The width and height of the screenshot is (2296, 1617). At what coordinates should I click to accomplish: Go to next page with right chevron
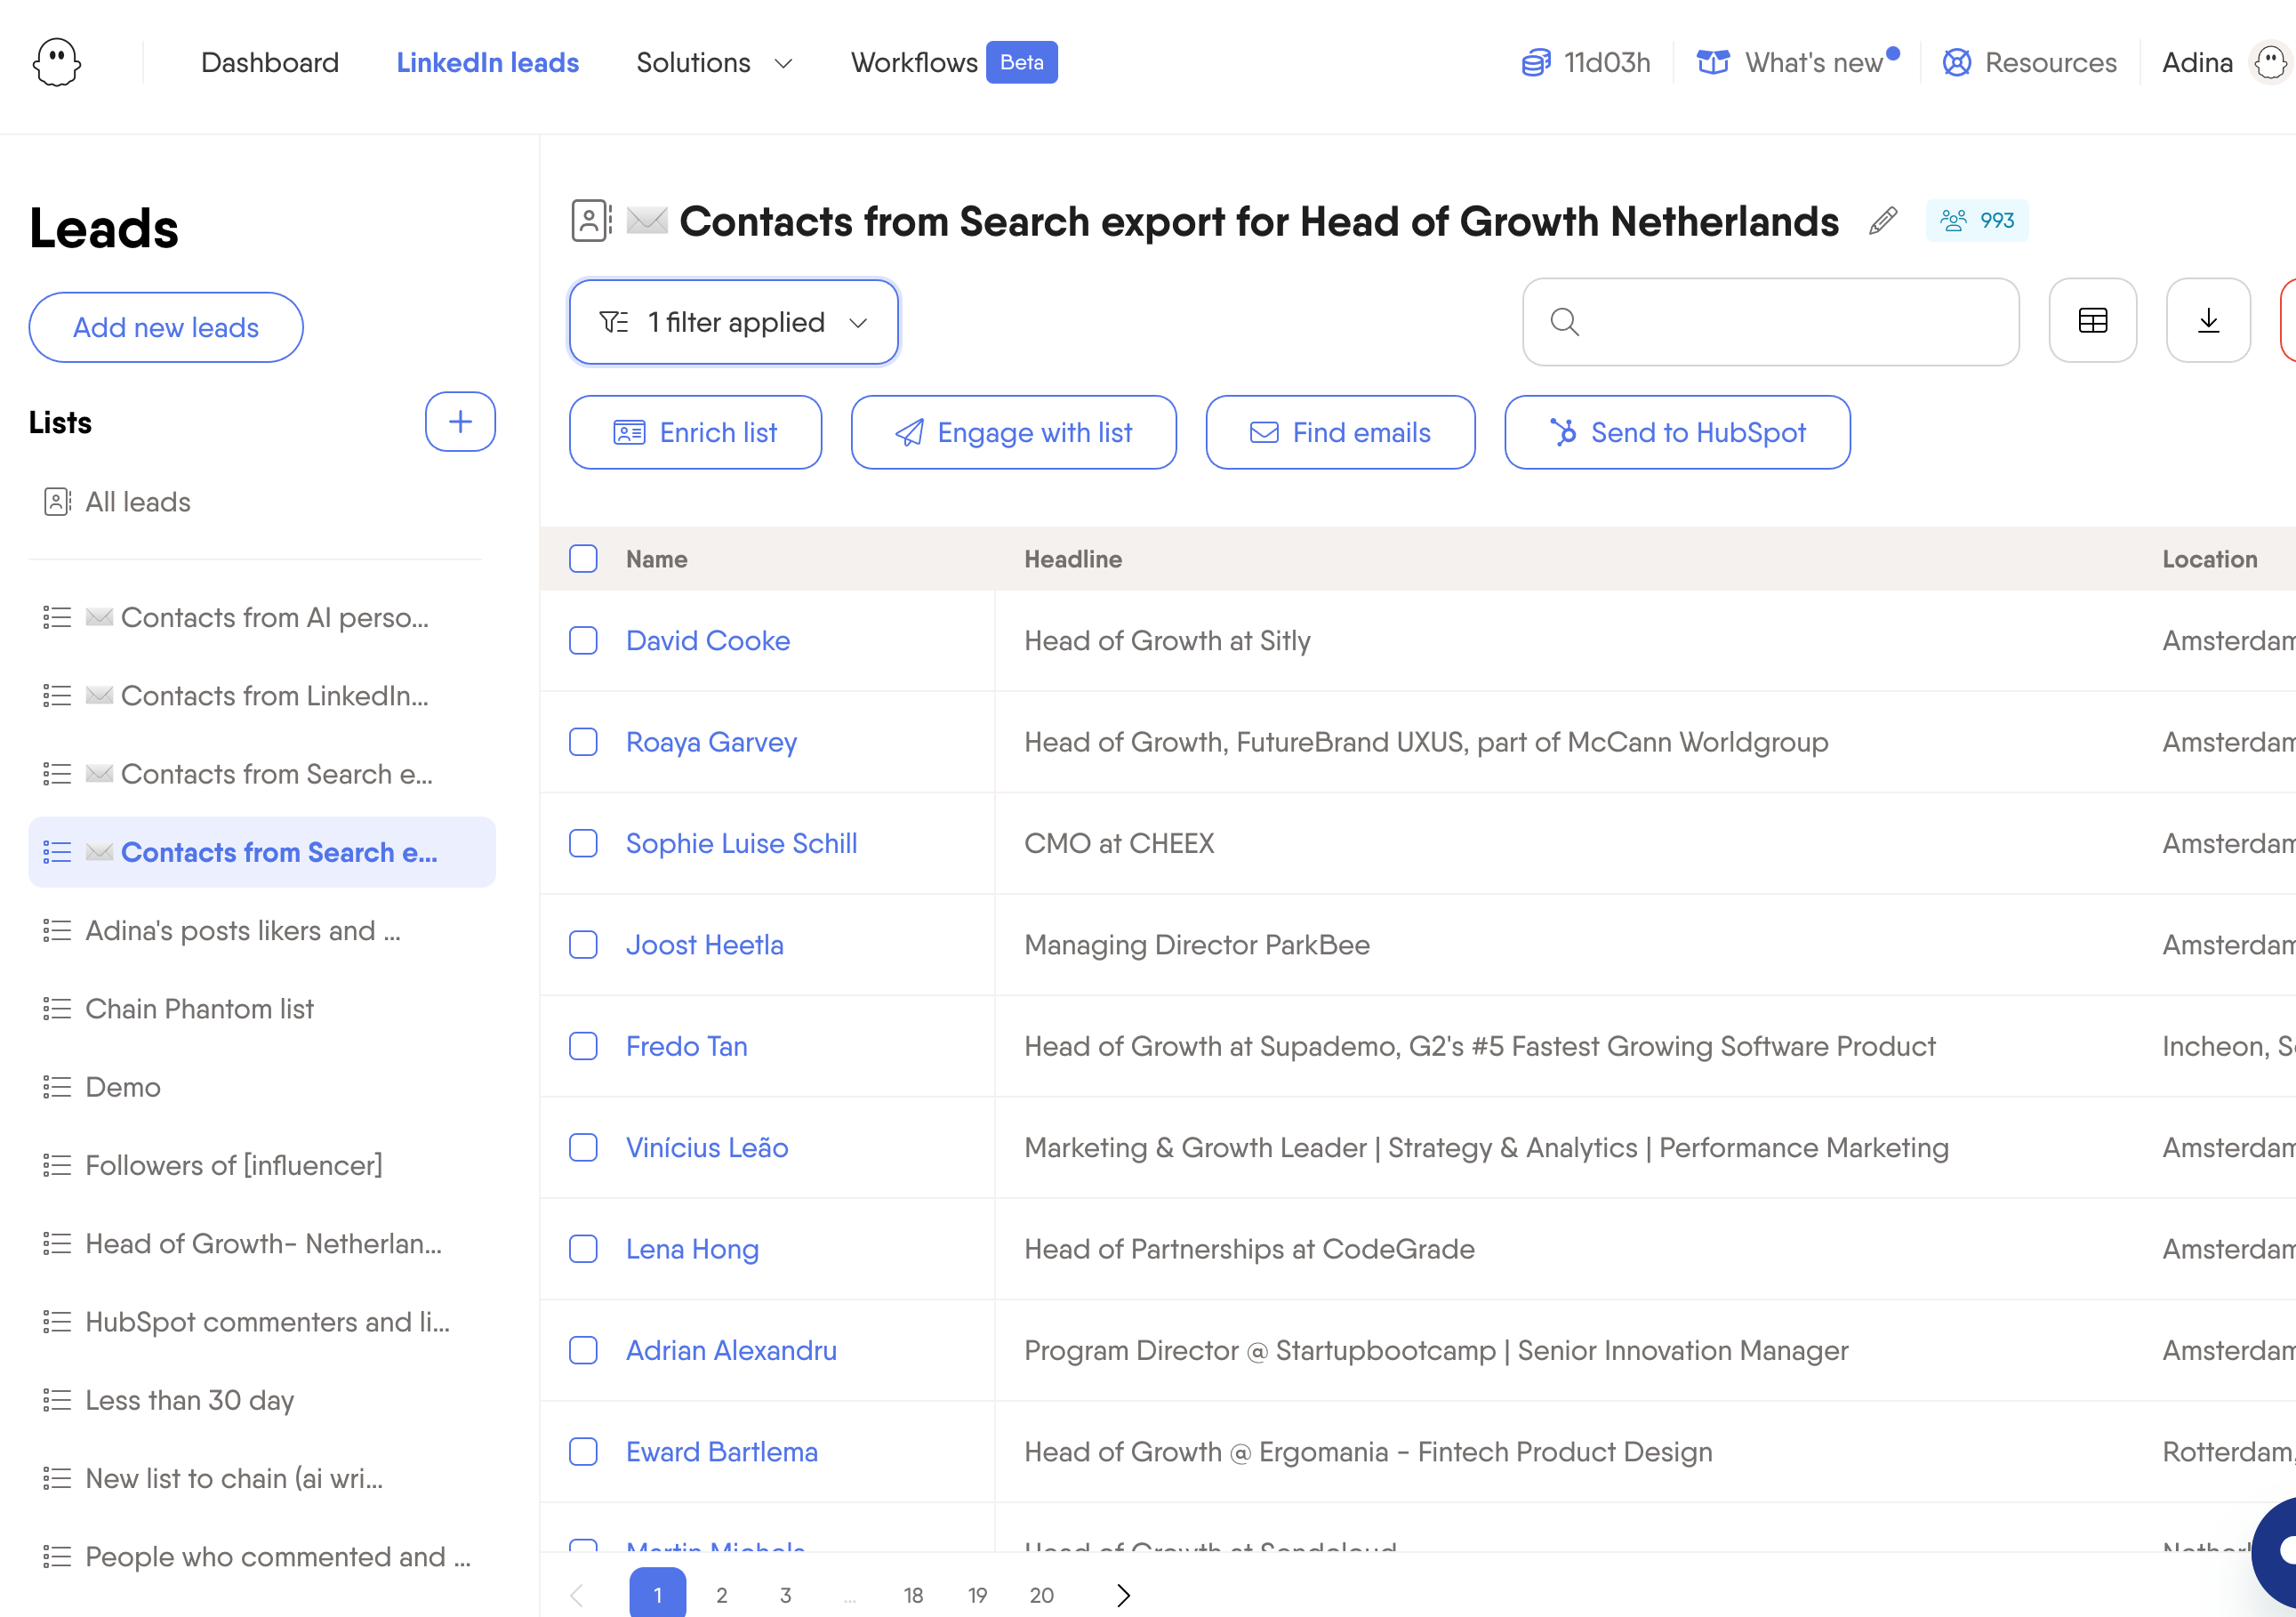click(1123, 1595)
